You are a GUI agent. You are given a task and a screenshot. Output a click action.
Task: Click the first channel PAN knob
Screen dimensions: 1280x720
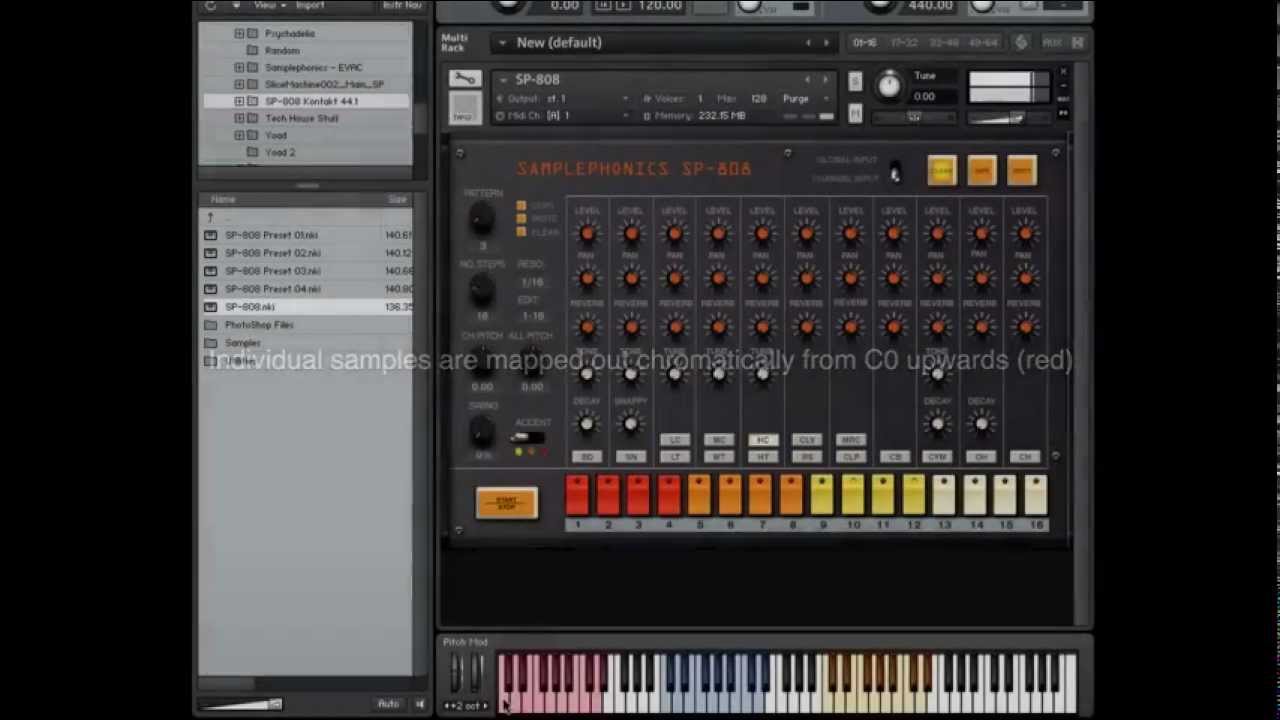(587, 279)
